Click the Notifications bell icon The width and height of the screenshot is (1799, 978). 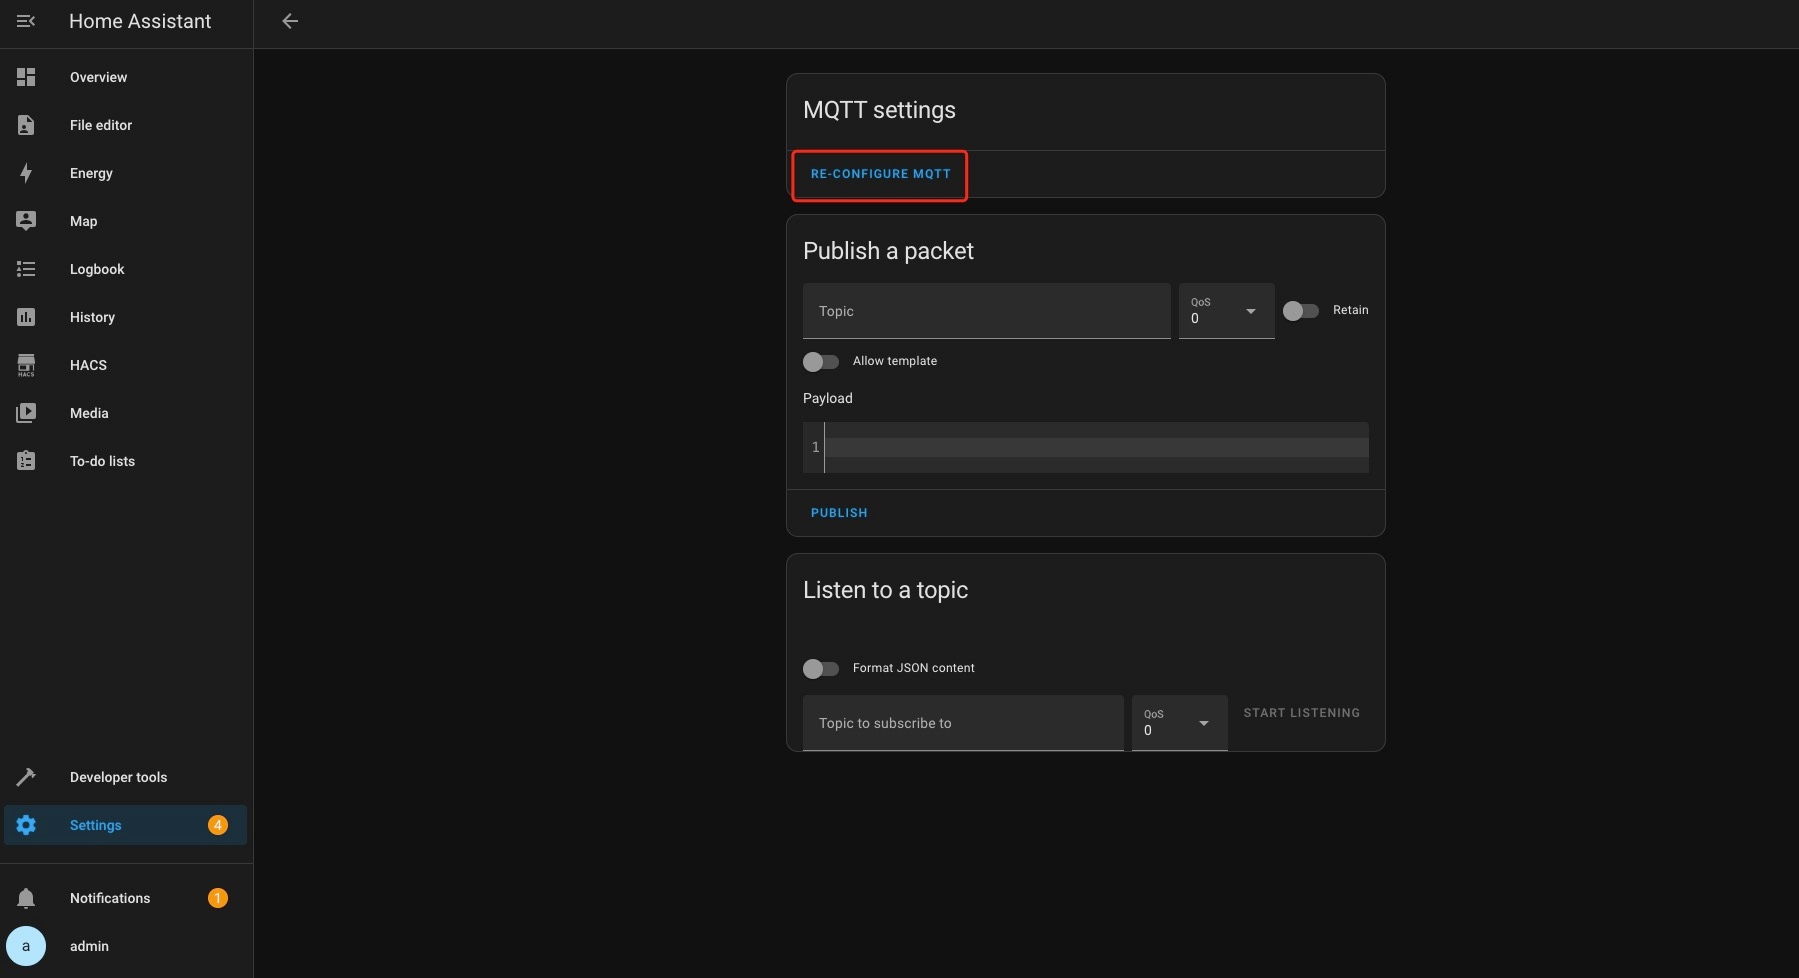pos(26,898)
